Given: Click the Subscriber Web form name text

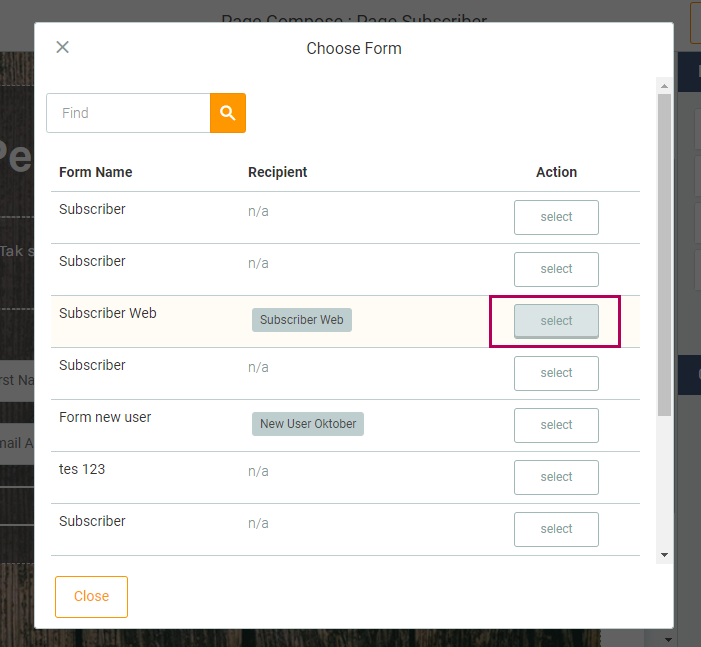Looking at the screenshot, I should tap(108, 313).
